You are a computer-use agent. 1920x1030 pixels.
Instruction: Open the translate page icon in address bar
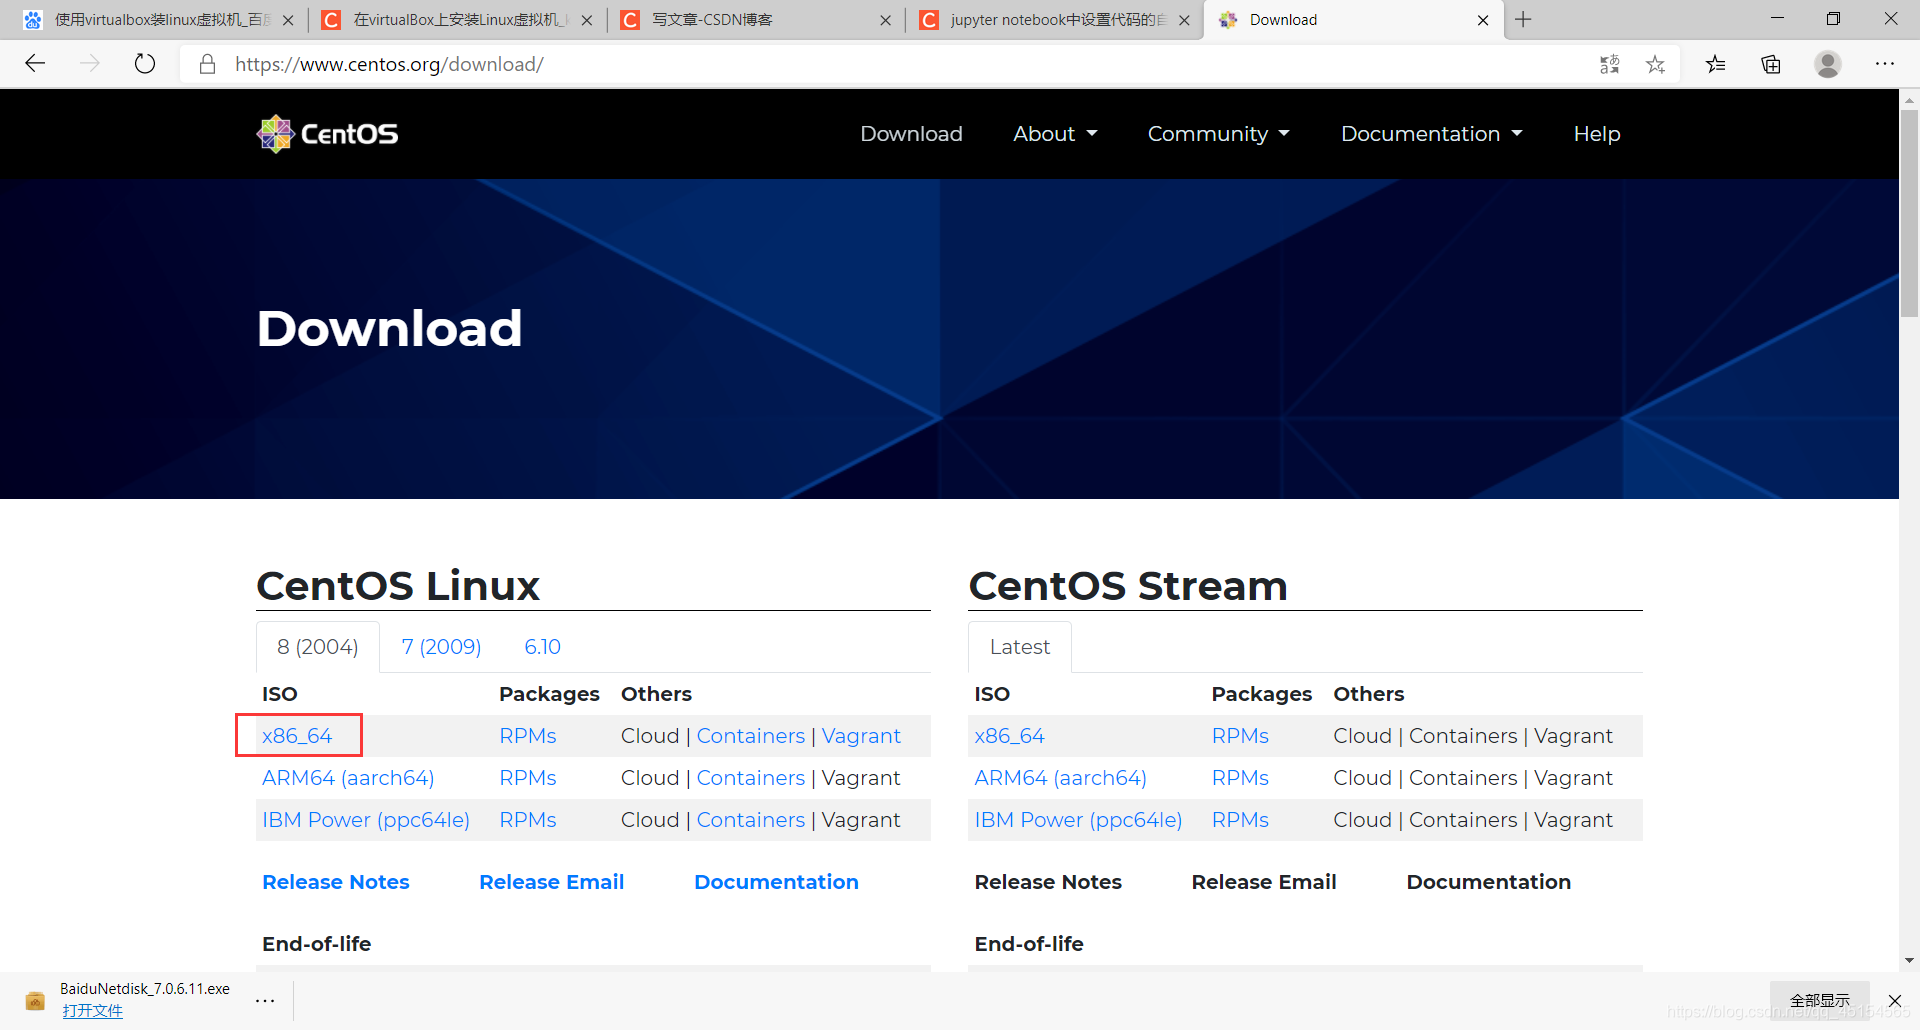tap(1609, 64)
